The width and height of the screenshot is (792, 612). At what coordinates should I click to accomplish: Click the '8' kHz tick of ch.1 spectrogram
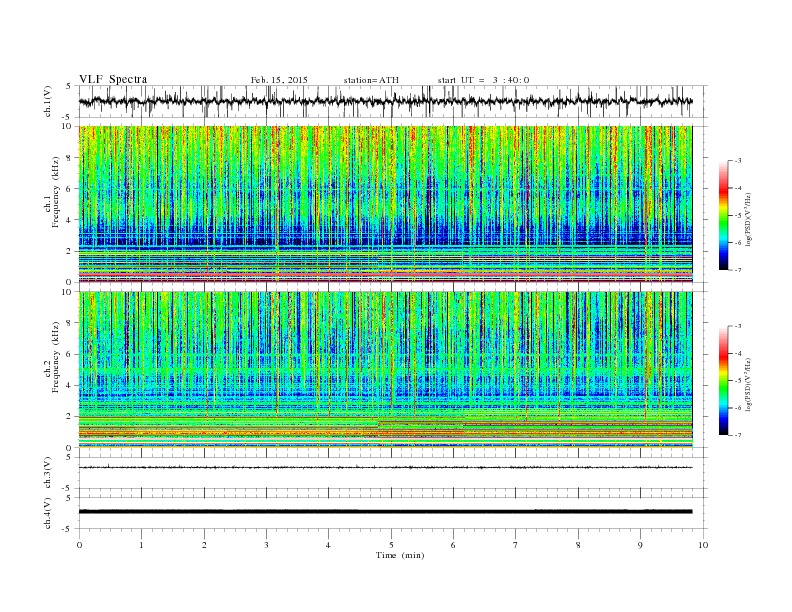tap(70, 158)
